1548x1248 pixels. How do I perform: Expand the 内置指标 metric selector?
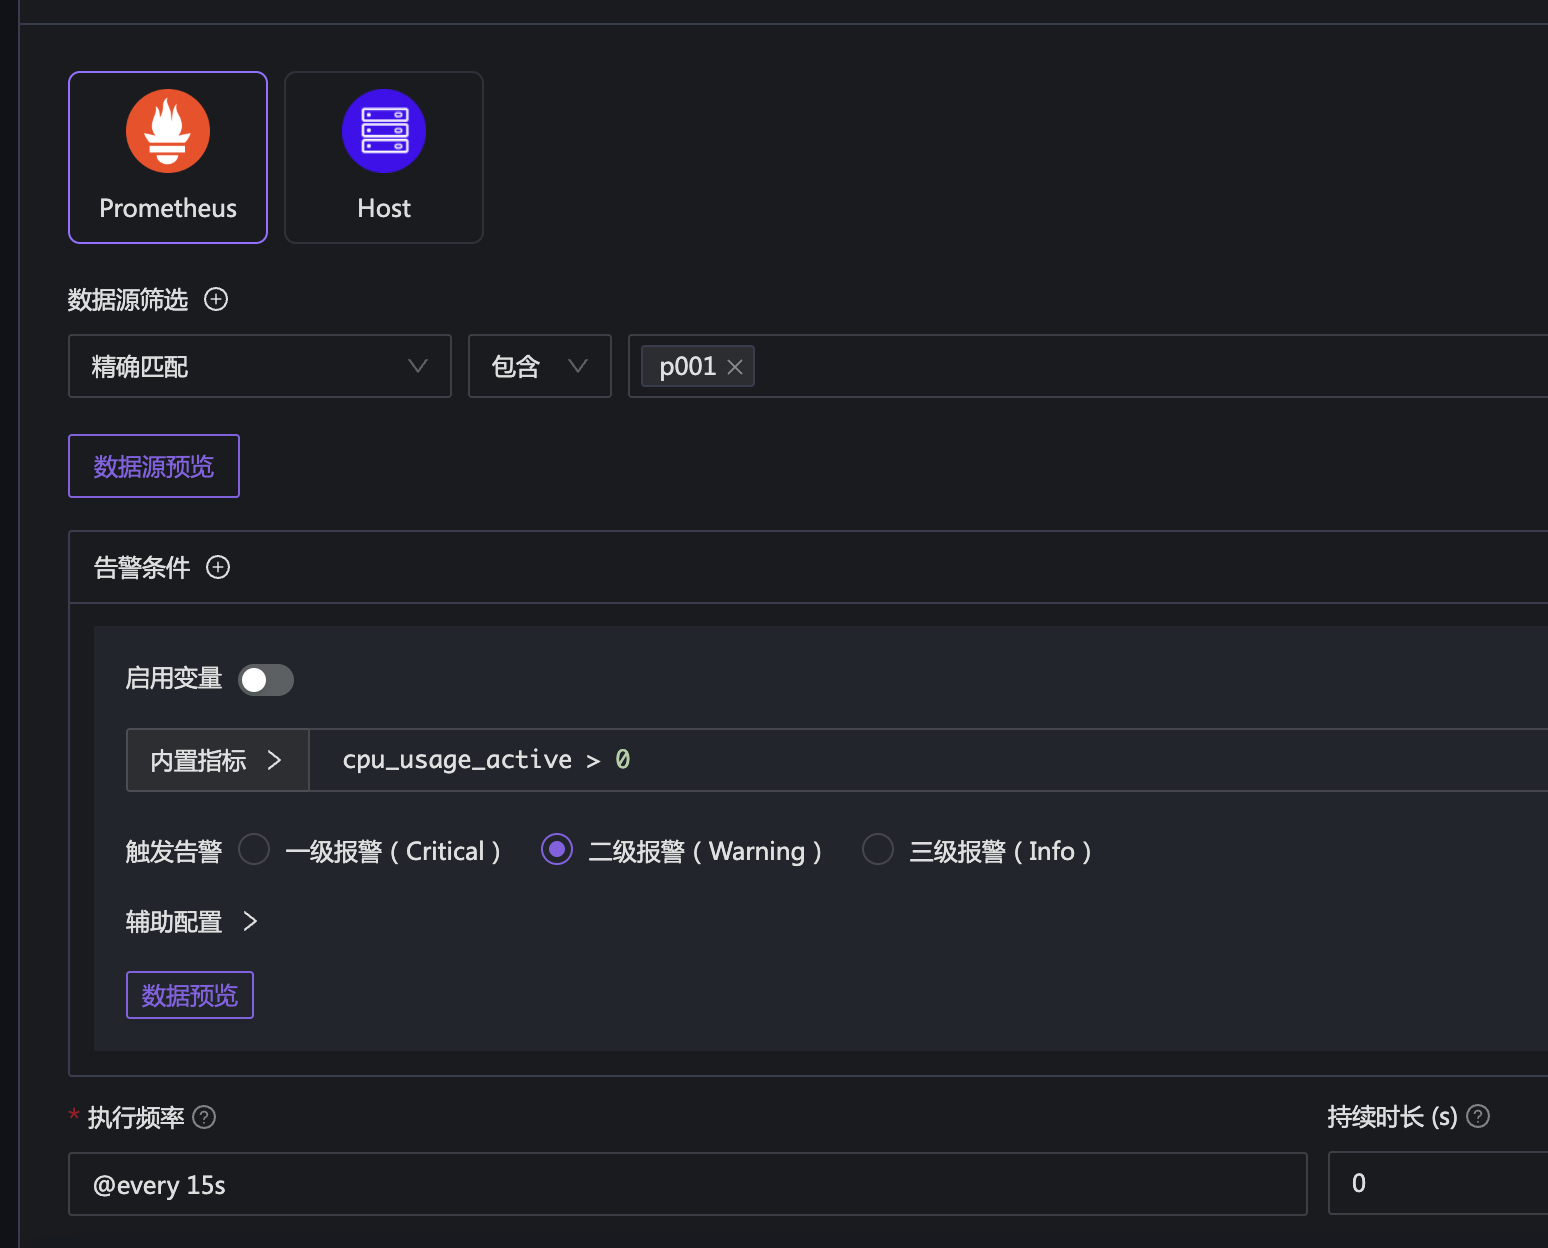217,760
